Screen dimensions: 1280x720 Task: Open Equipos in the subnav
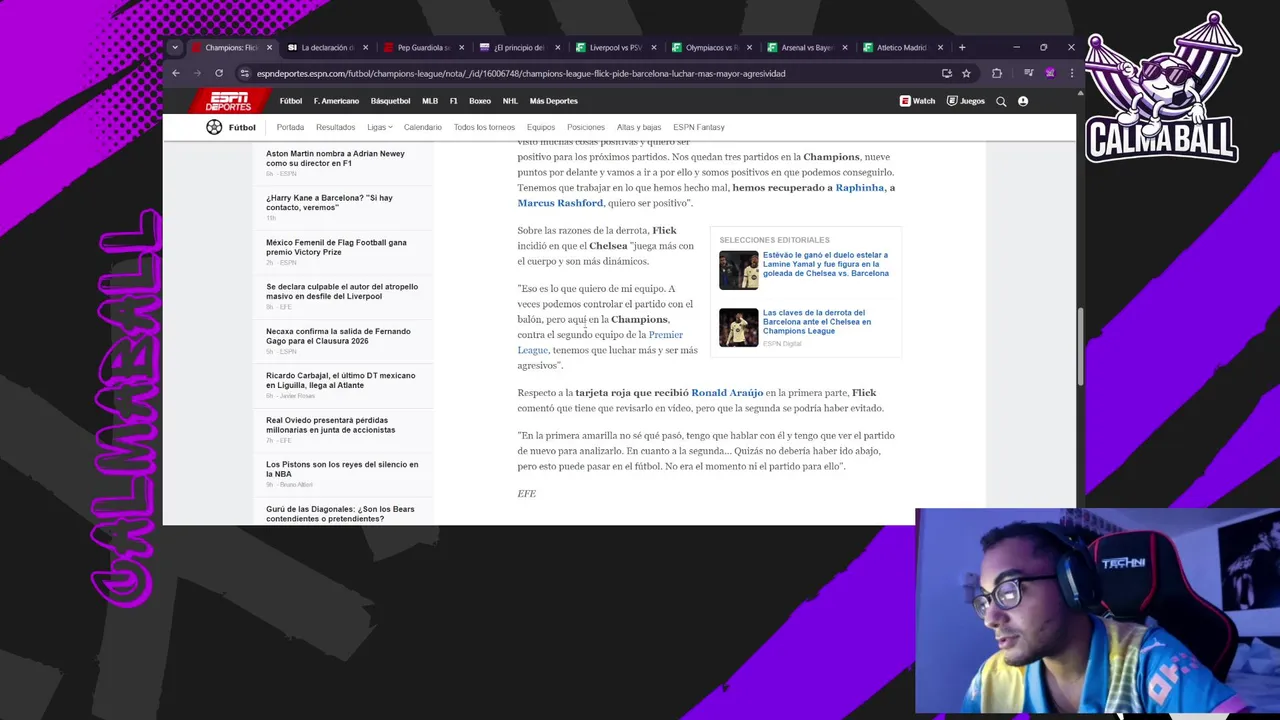tap(541, 127)
